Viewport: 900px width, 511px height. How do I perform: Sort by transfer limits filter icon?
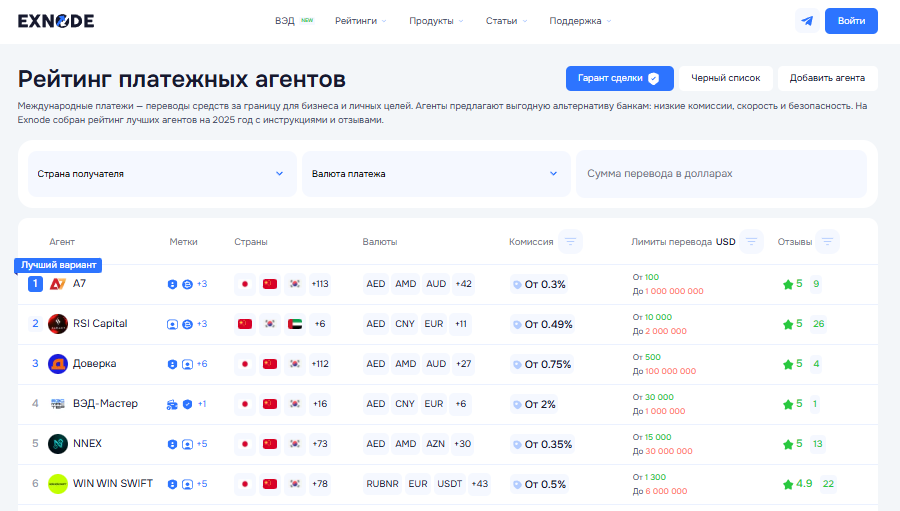[751, 242]
